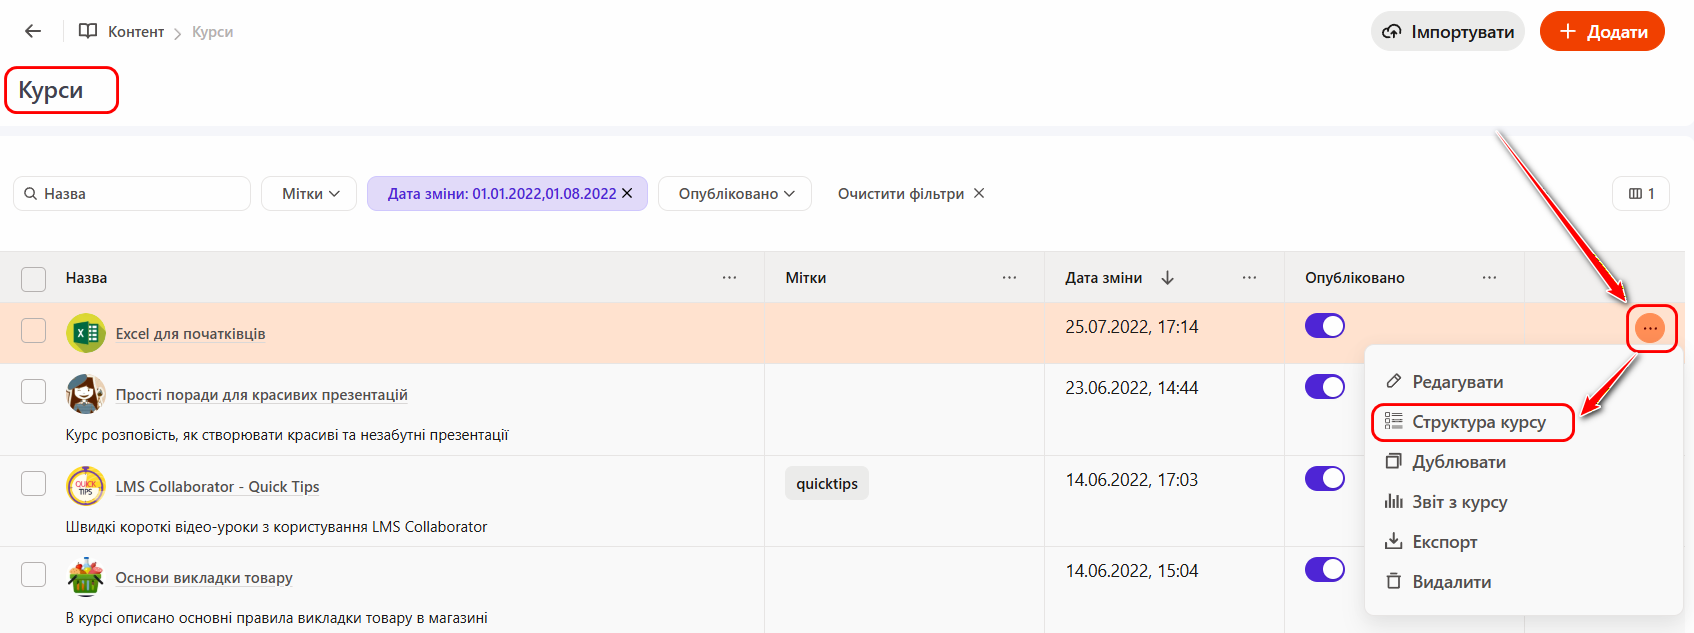Click the Імпортувати button
The width and height of the screenshot is (1694, 633).
[1447, 32]
